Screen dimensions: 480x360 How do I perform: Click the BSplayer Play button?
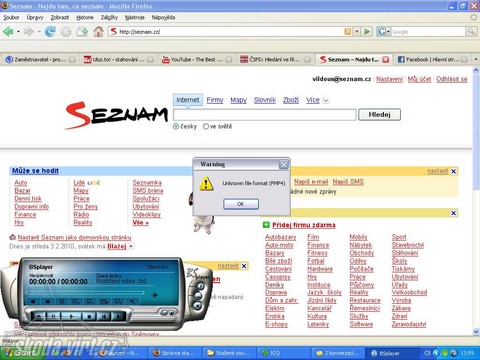tap(71, 316)
